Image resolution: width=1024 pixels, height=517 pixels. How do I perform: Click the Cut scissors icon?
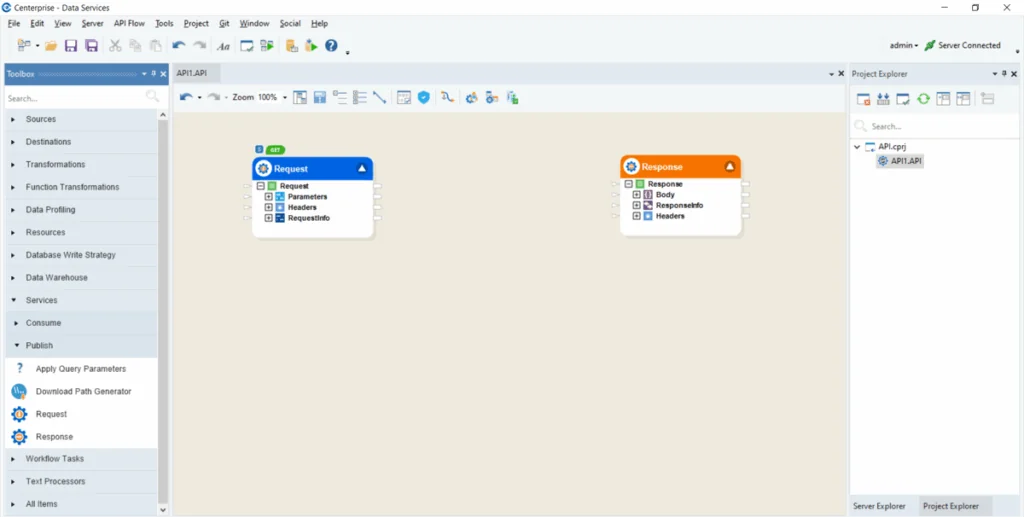115,46
